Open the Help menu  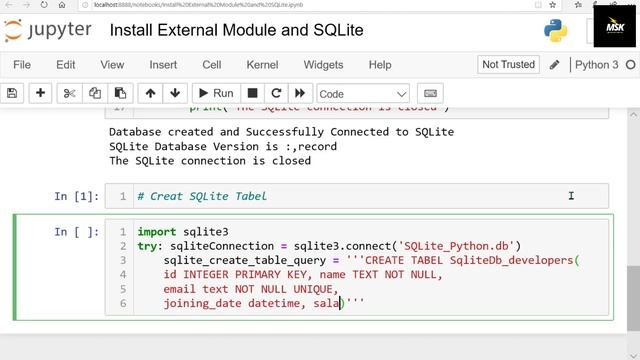(x=380, y=65)
